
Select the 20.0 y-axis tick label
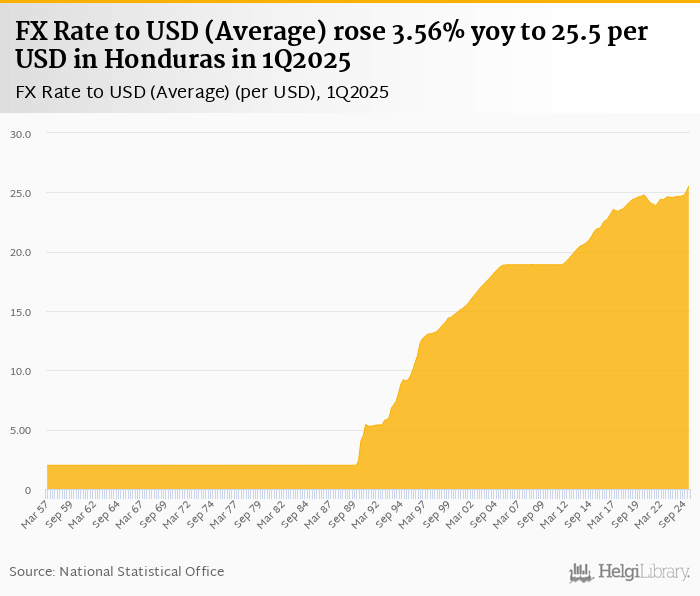tap(20, 252)
